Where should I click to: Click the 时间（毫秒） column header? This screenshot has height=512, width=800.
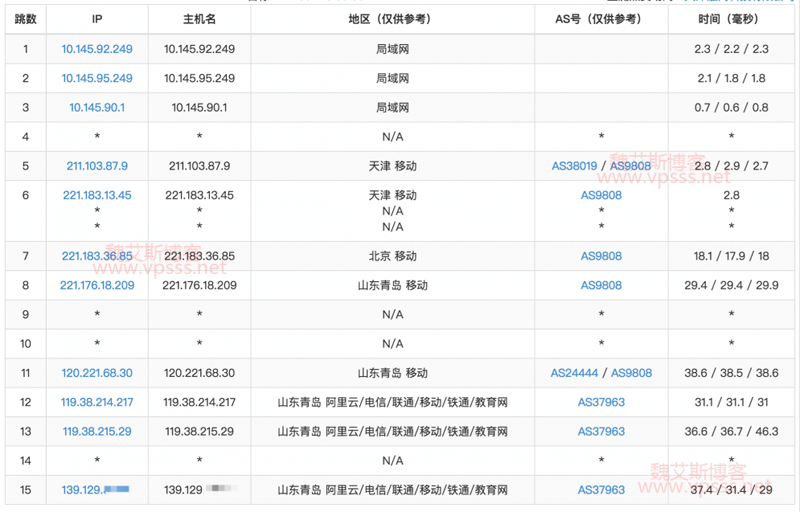click(731, 19)
